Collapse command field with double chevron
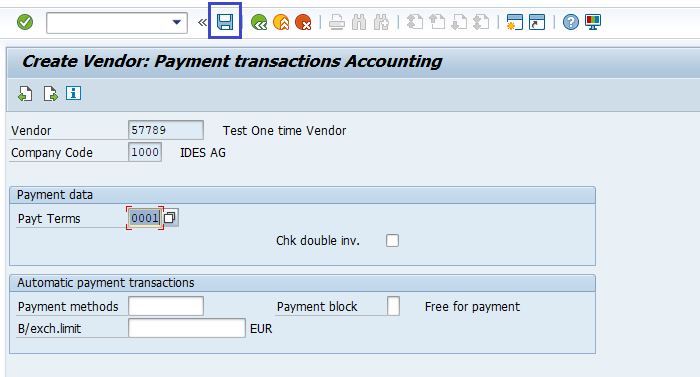 (x=202, y=22)
